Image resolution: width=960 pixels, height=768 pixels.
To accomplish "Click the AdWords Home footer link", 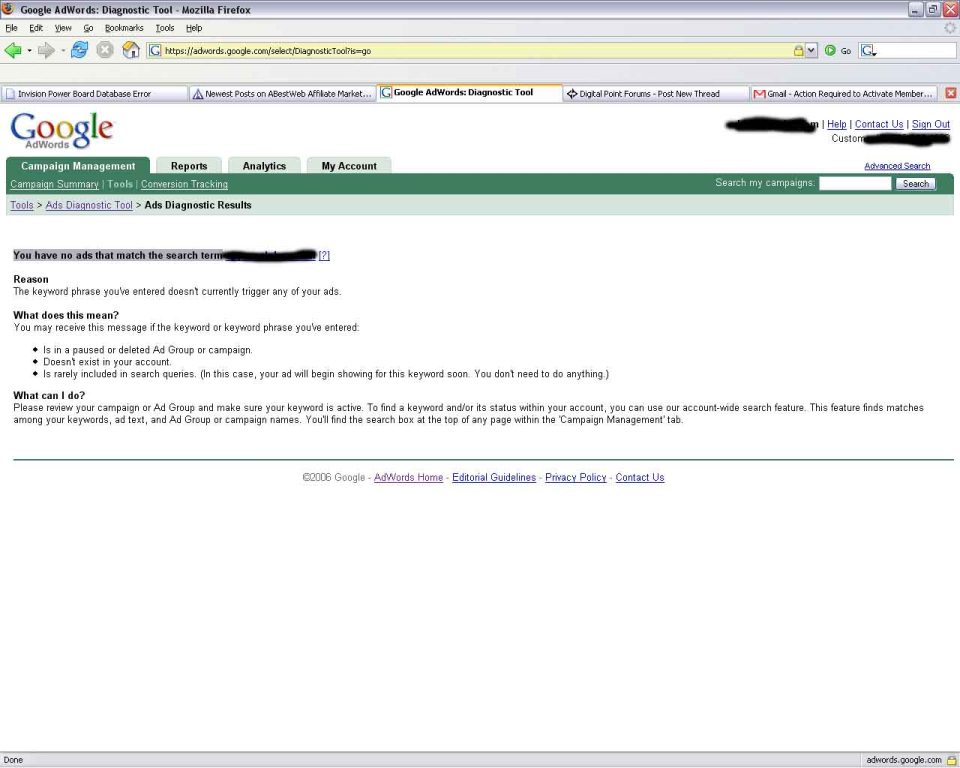I will point(408,478).
